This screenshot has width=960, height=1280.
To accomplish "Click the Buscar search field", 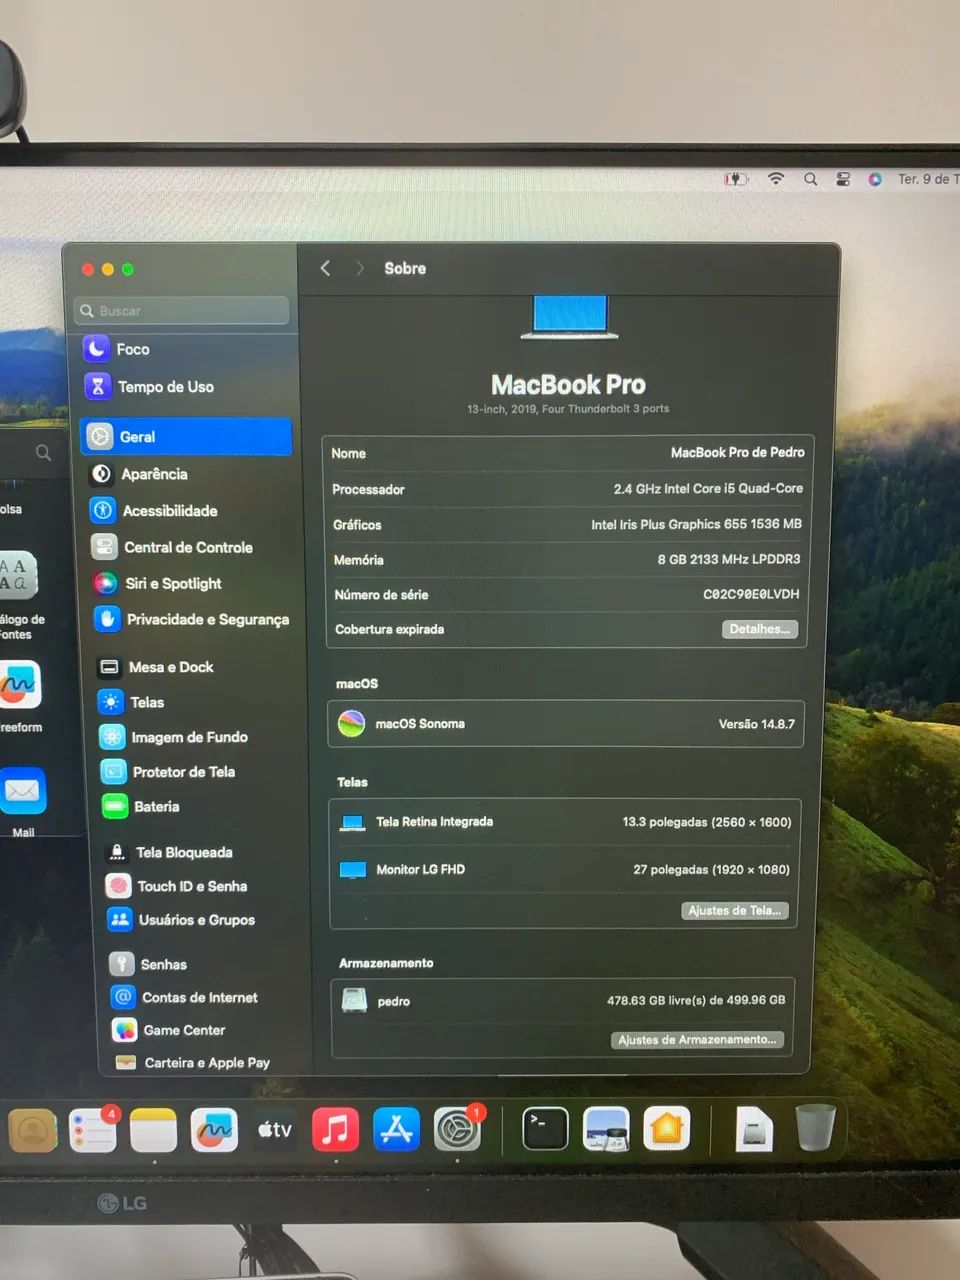I will coord(183,310).
